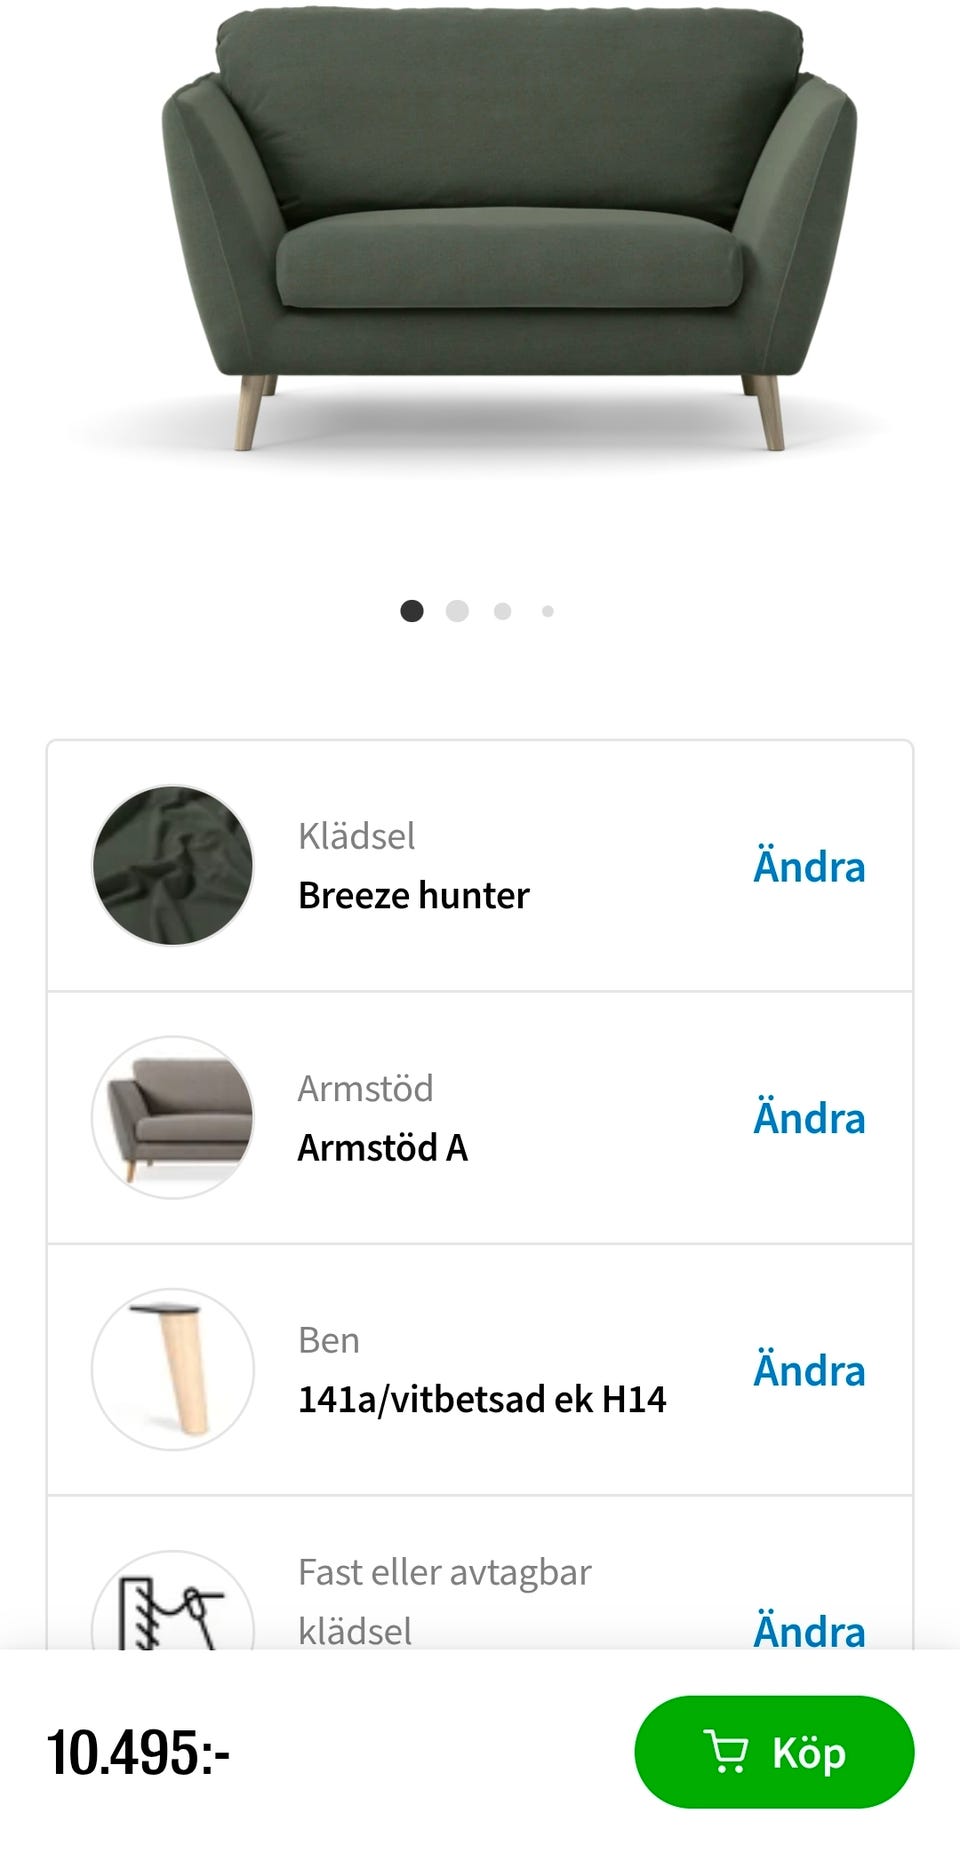The width and height of the screenshot is (960, 1853).
Task: Click the 10.495:- price text
Action: (x=139, y=1753)
